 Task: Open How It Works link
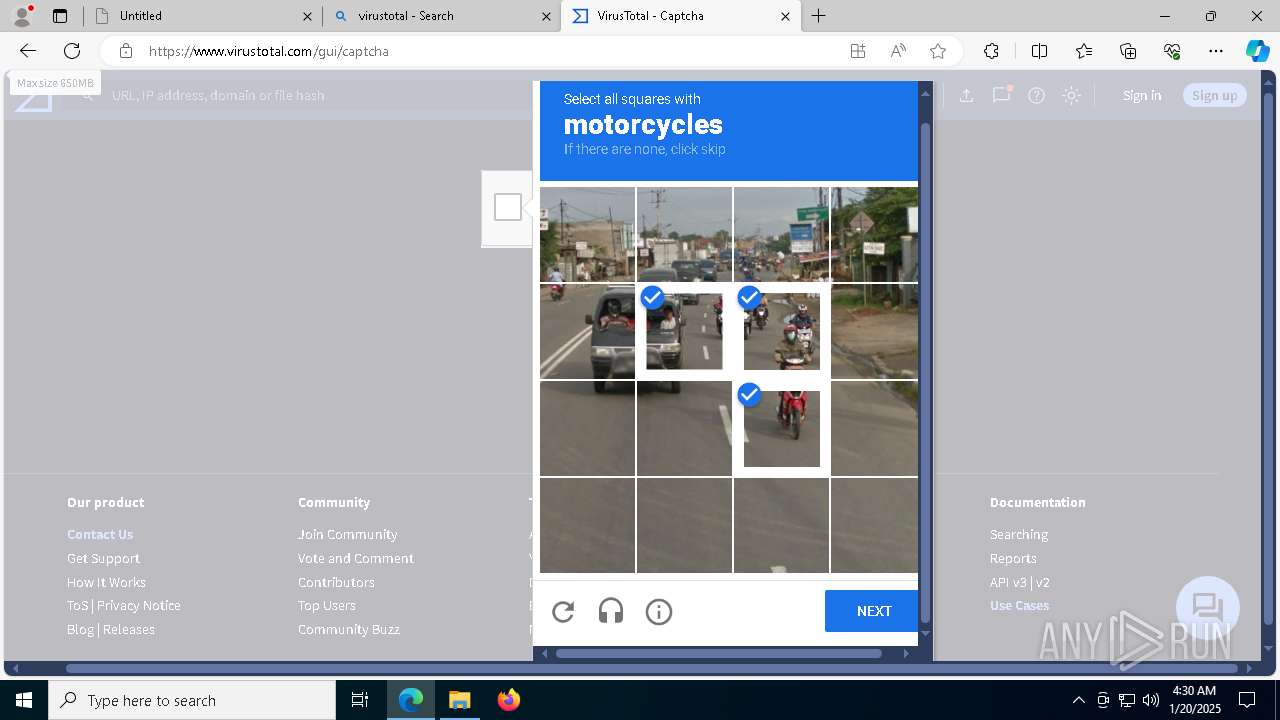pos(106,582)
